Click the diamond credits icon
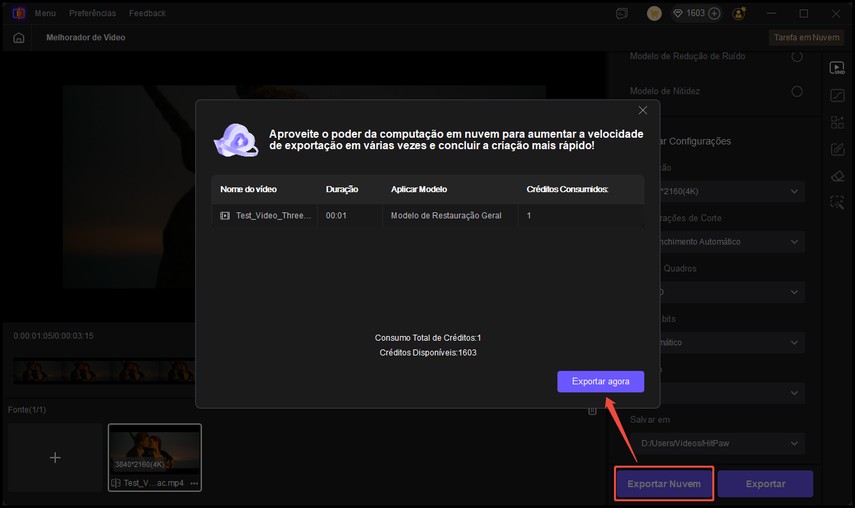 (678, 13)
